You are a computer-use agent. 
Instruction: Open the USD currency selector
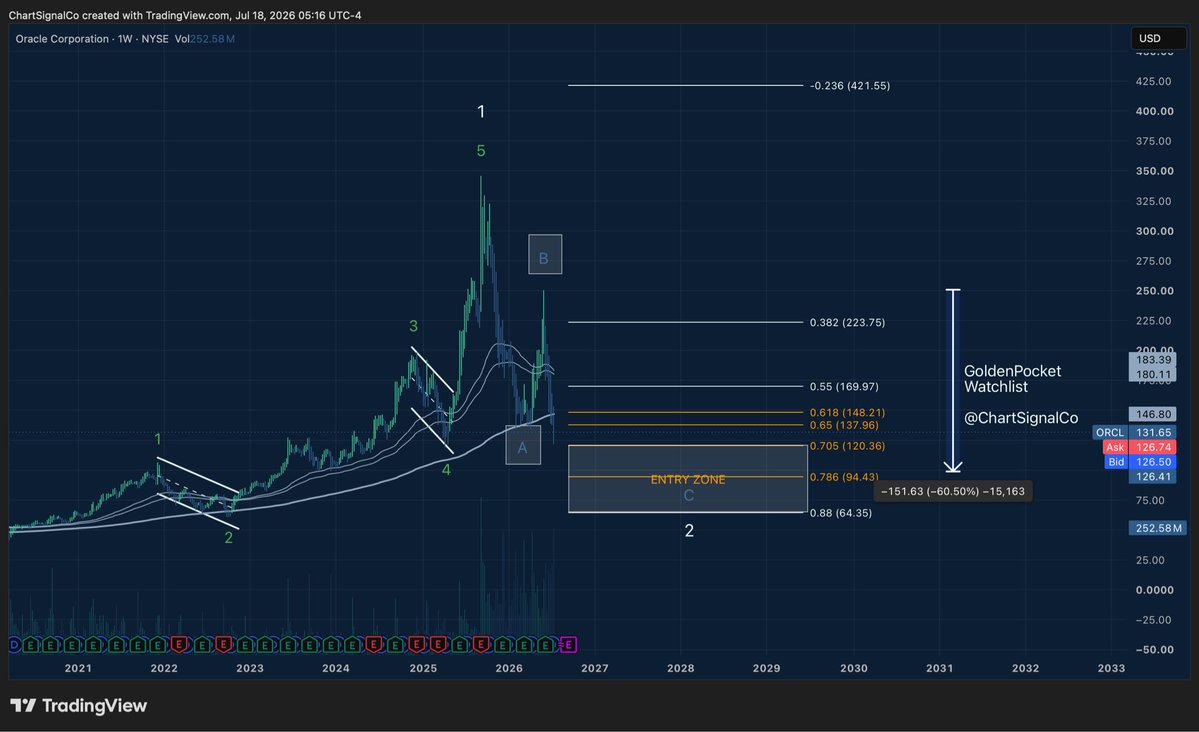click(x=1158, y=38)
